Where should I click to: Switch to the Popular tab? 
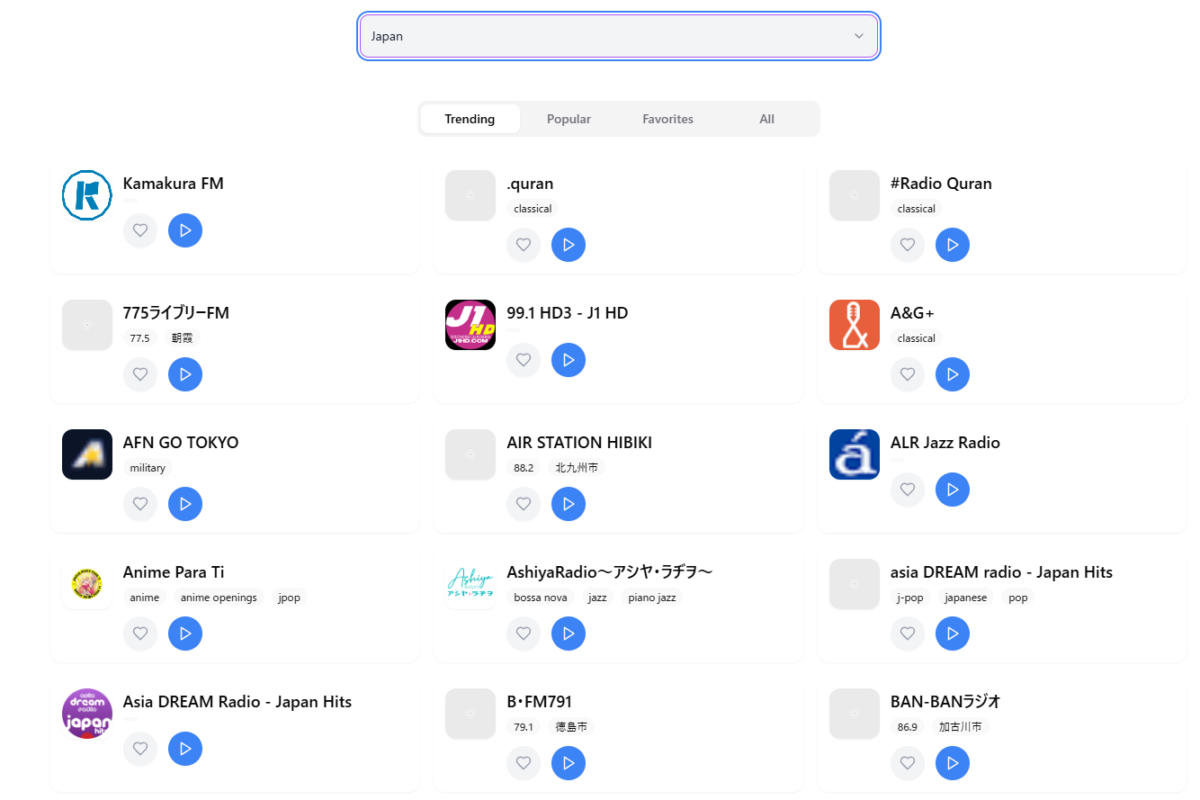[x=569, y=119]
